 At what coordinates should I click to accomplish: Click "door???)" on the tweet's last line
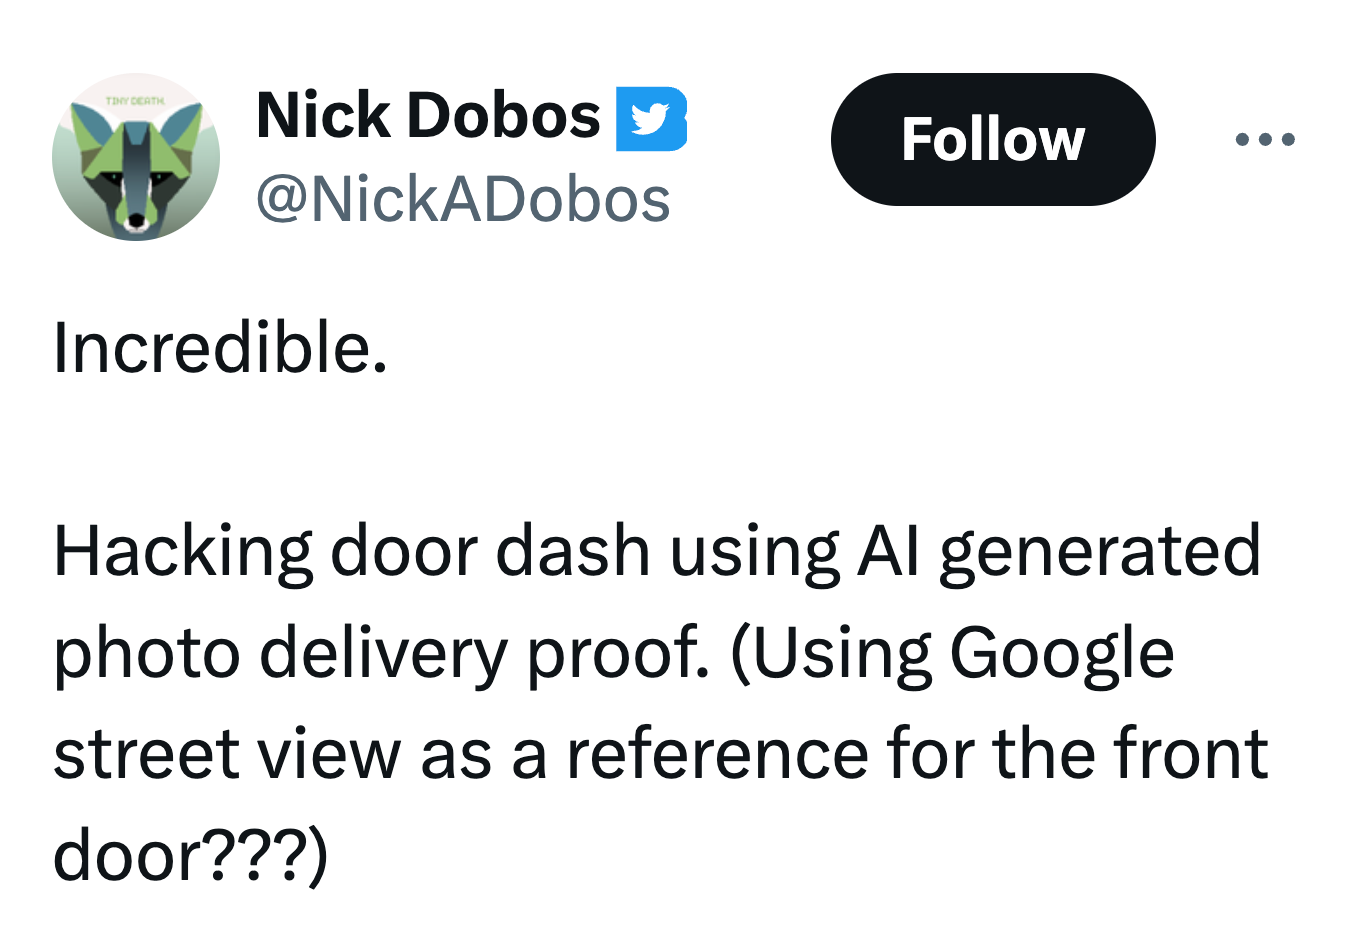[190, 856]
